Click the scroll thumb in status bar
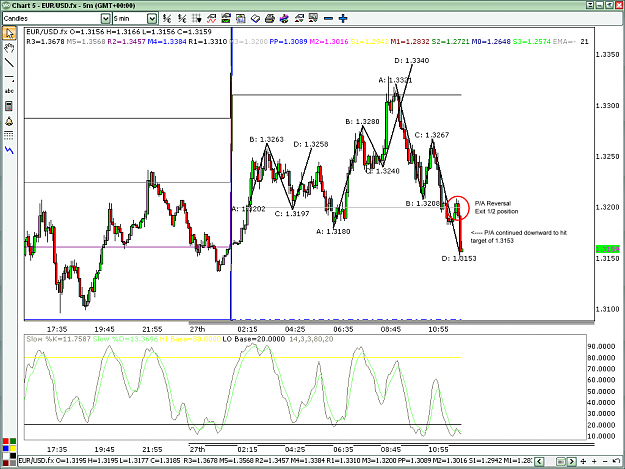Image resolution: width=625 pixels, height=469 pixels. 561,461
